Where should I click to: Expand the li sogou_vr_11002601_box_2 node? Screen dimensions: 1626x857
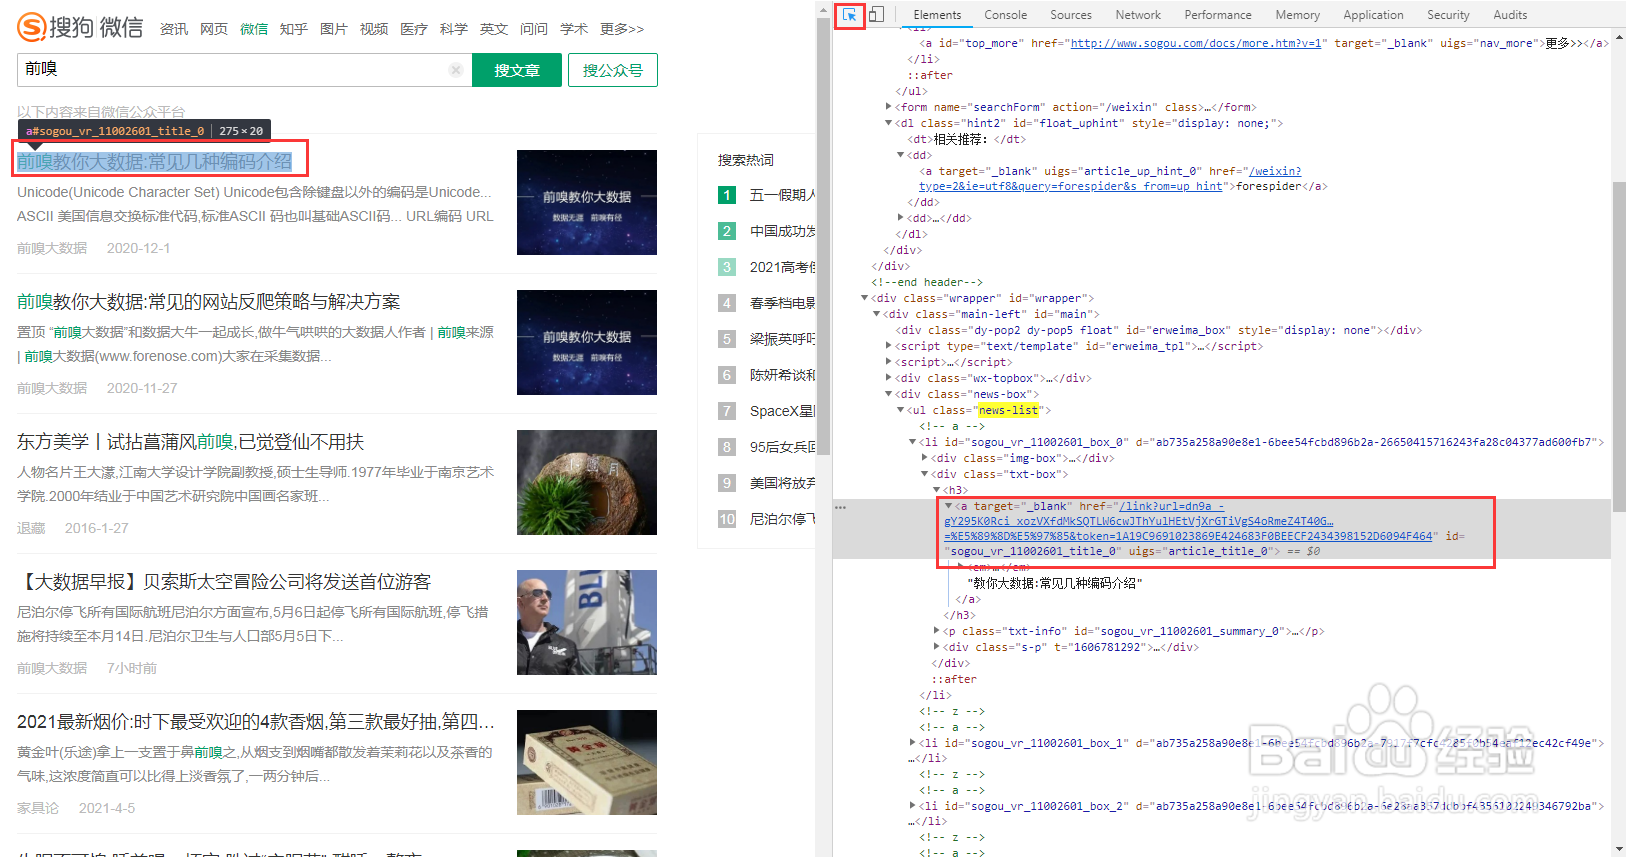(912, 806)
